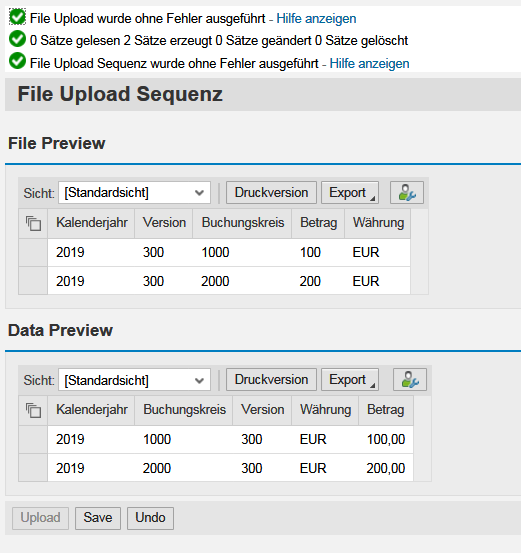This screenshot has width=521, height=553.
Task: Open Hilfe anzeigen link on first message
Action: click(x=316, y=18)
